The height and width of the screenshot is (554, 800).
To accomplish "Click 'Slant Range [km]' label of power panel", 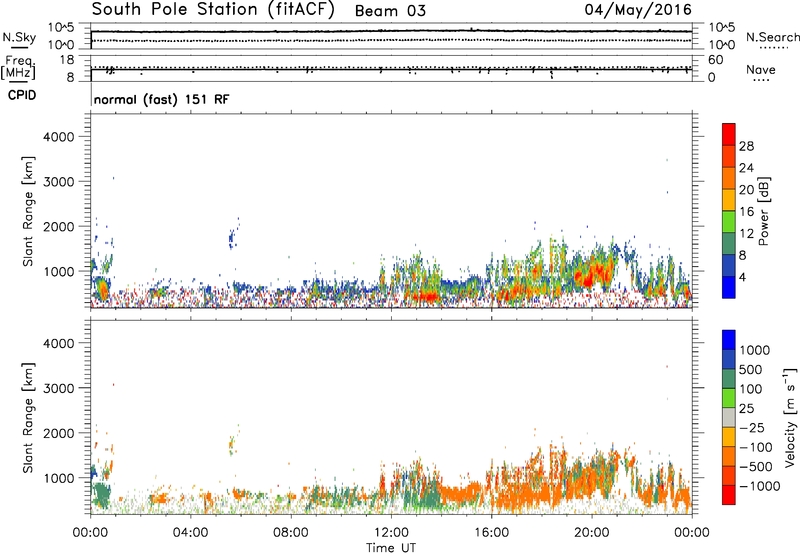I will point(28,211).
